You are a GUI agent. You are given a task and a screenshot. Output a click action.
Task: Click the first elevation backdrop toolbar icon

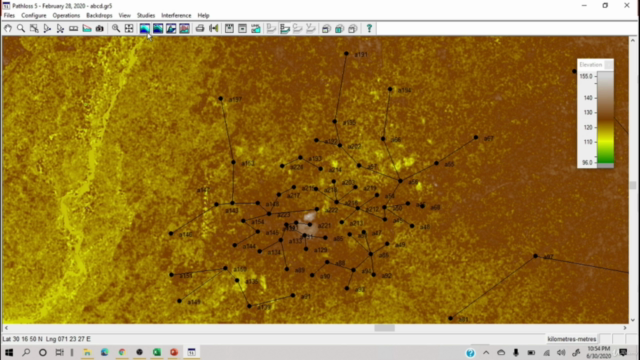[x=145, y=28]
